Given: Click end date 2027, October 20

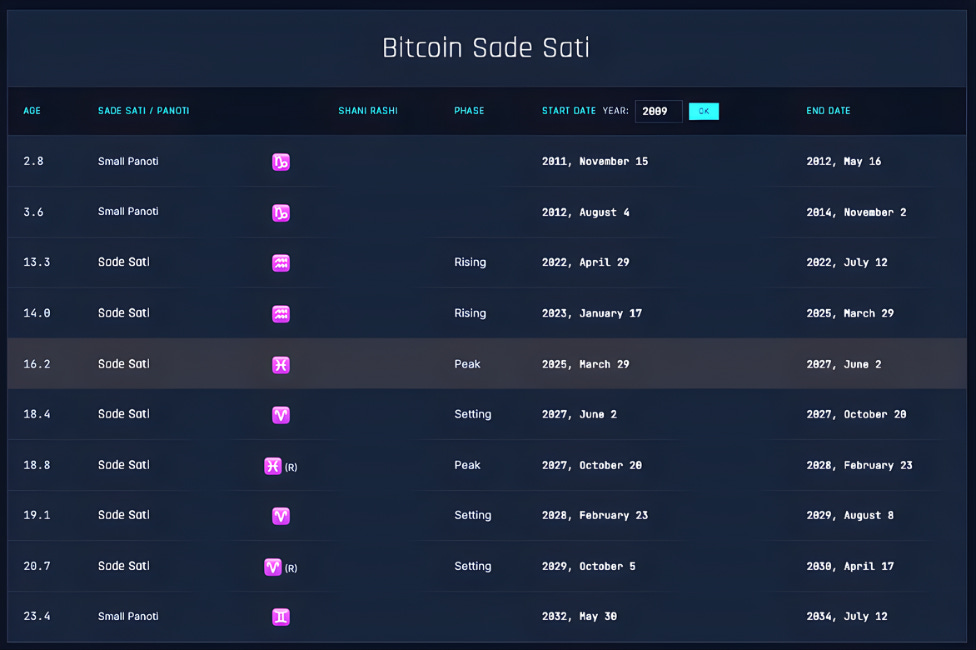Looking at the screenshot, I should click(x=856, y=414).
